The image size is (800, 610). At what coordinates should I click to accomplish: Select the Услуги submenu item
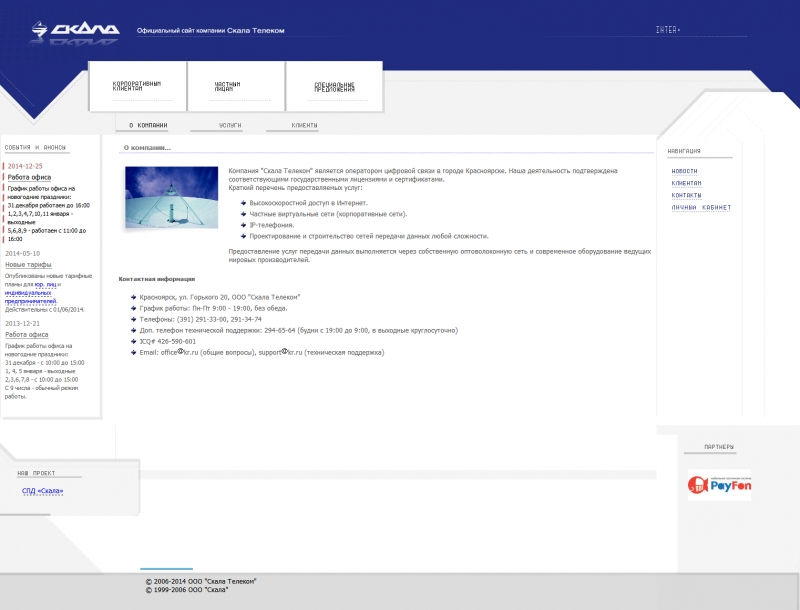230,125
